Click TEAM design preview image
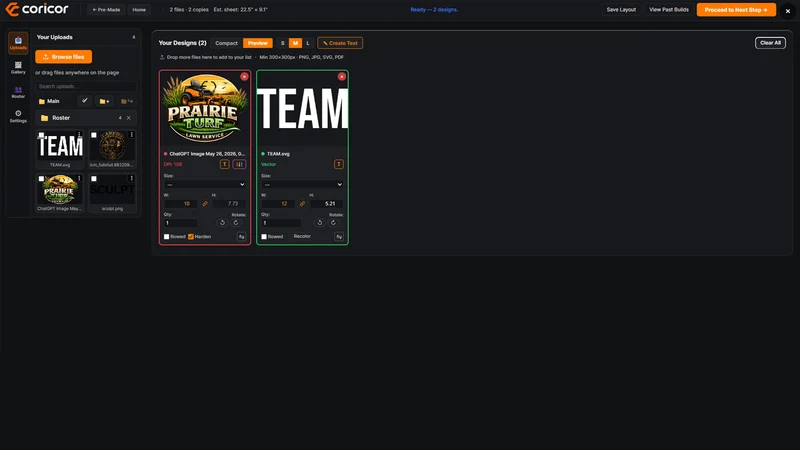This screenshot has height=450, width=800. point(303,109)
